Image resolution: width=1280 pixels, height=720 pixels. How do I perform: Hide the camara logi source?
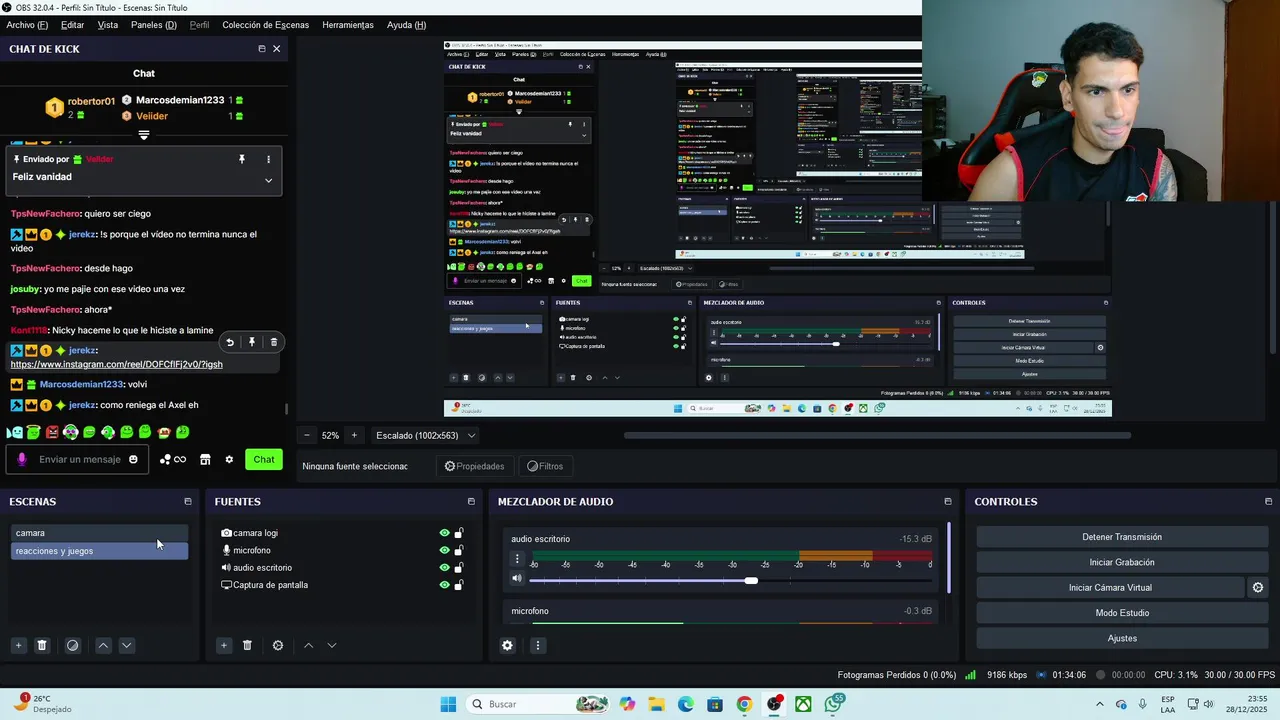click(x=444, y=533)
